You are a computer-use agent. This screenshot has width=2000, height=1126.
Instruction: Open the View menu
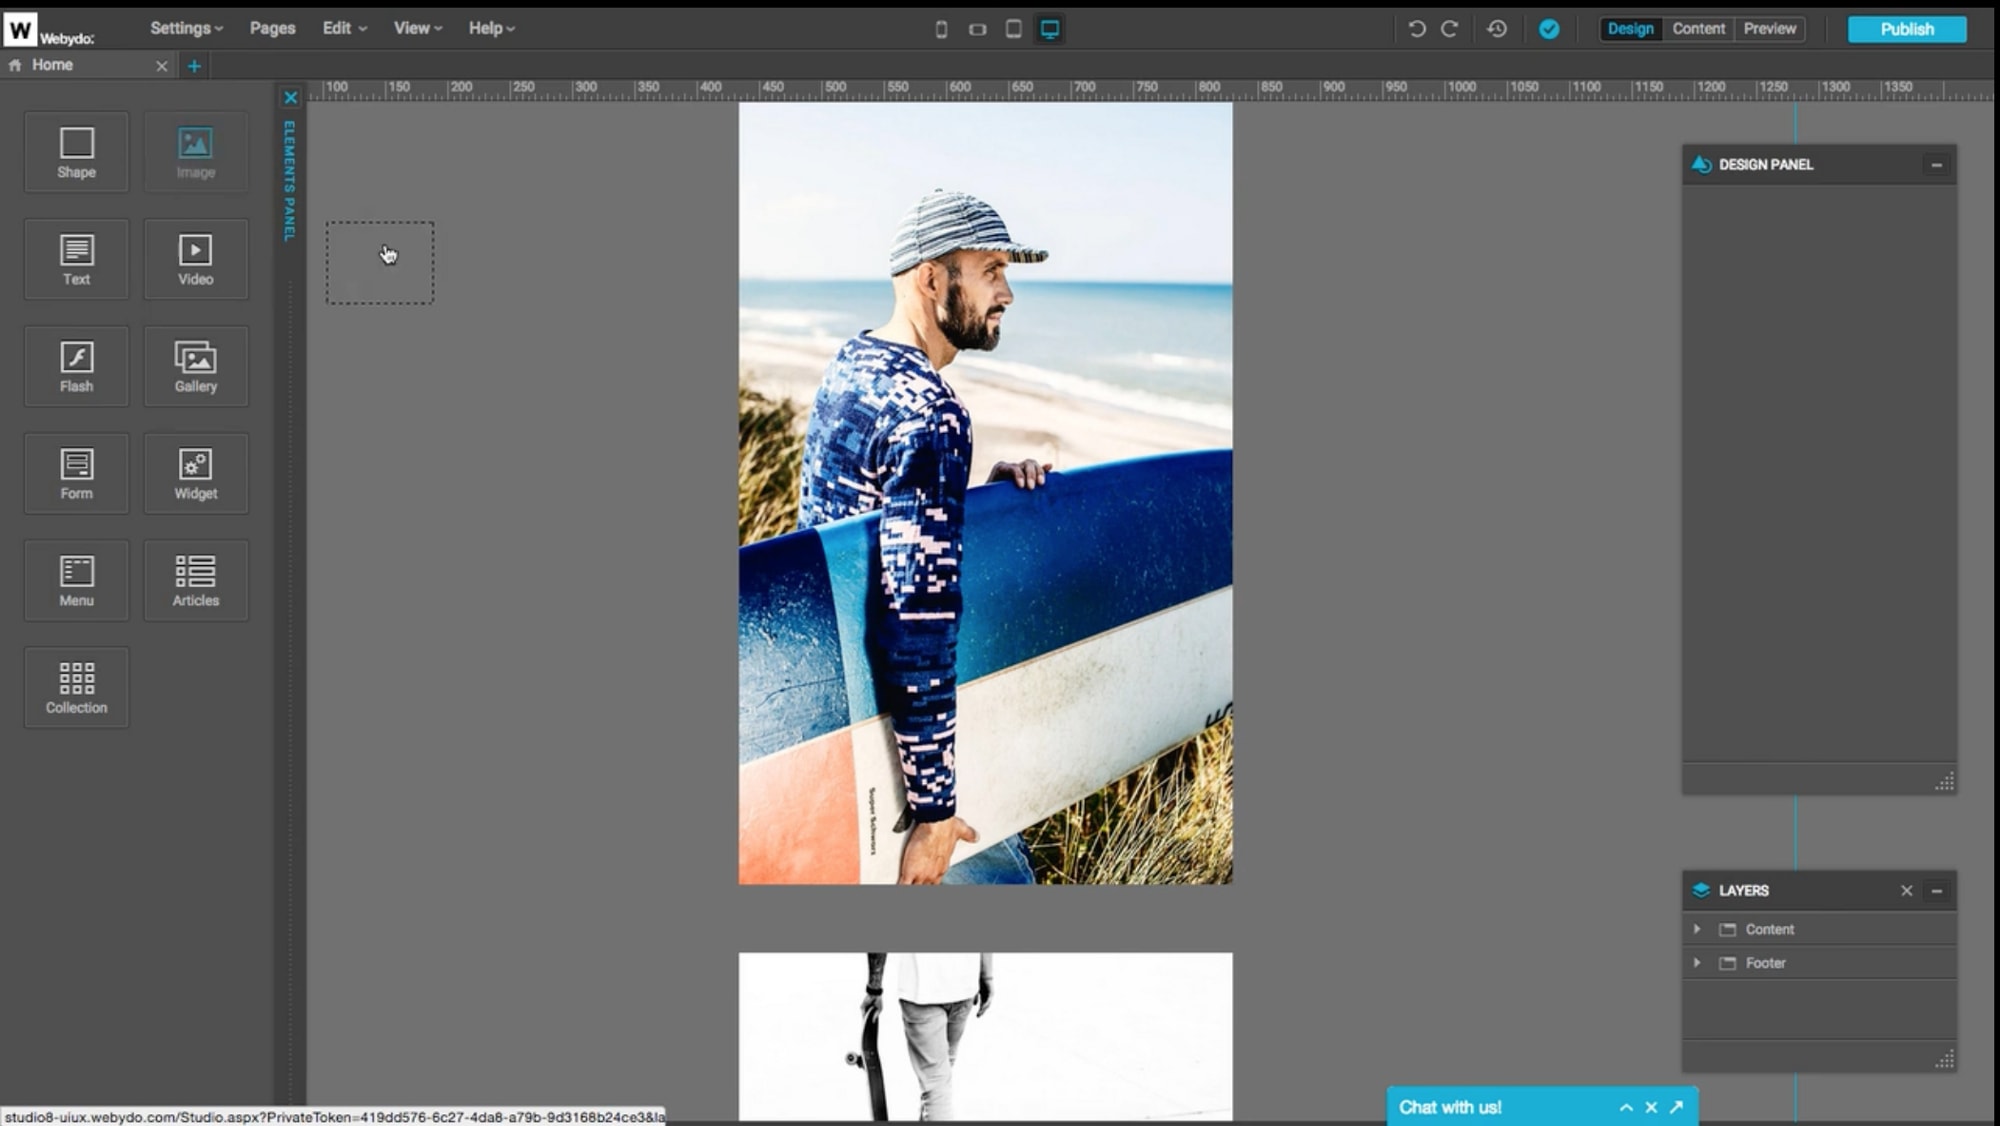click(412, 28)
